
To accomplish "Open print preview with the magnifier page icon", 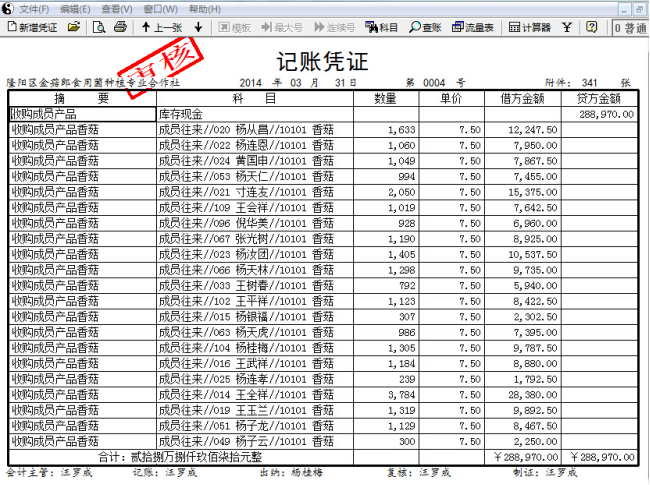I will coord(99,26).
